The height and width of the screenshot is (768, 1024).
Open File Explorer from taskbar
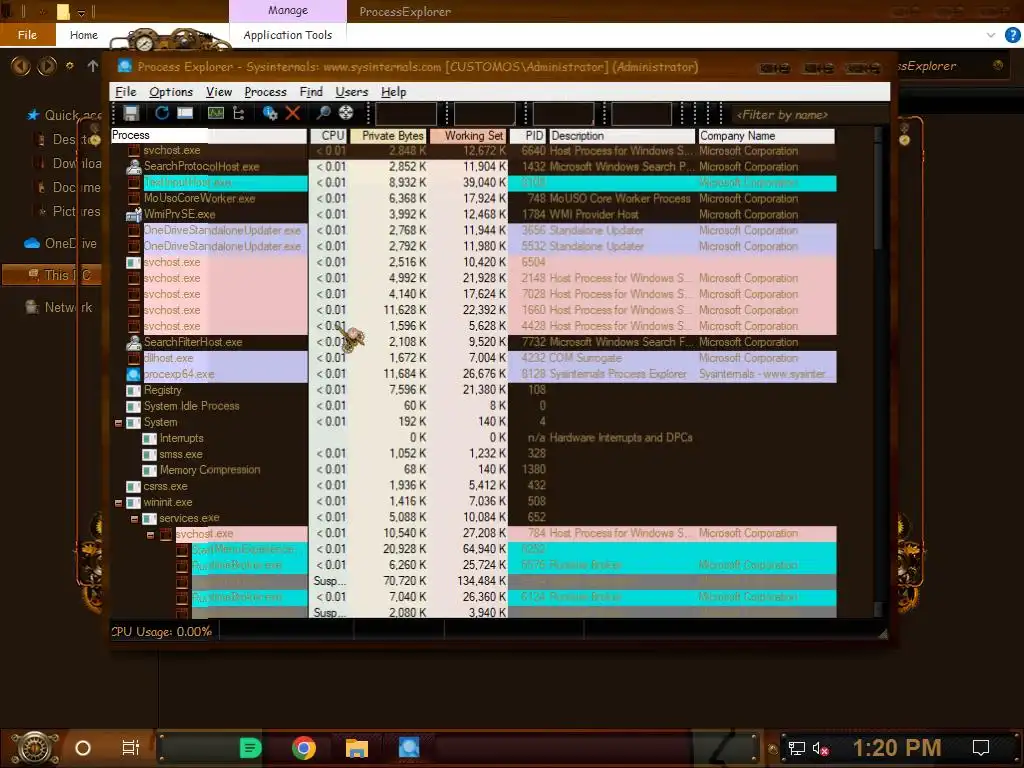point(357,748)
